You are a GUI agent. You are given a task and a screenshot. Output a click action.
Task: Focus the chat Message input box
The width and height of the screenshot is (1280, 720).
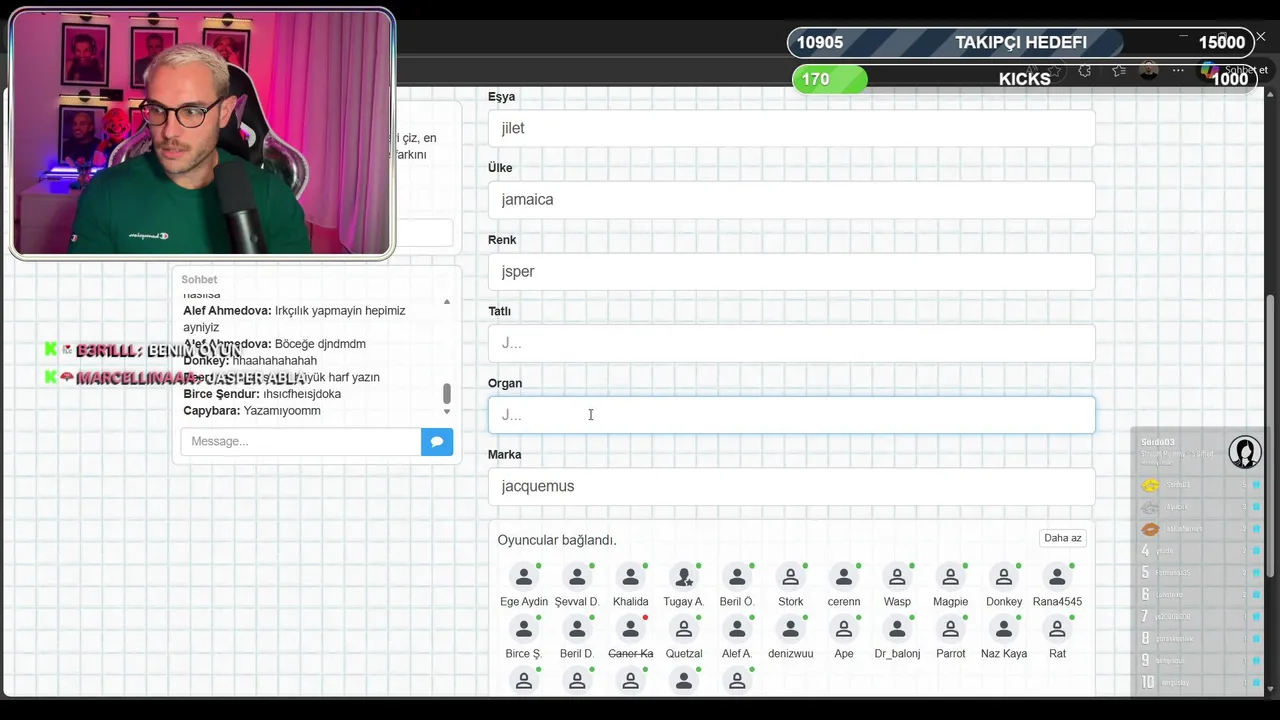click(301, 441)
